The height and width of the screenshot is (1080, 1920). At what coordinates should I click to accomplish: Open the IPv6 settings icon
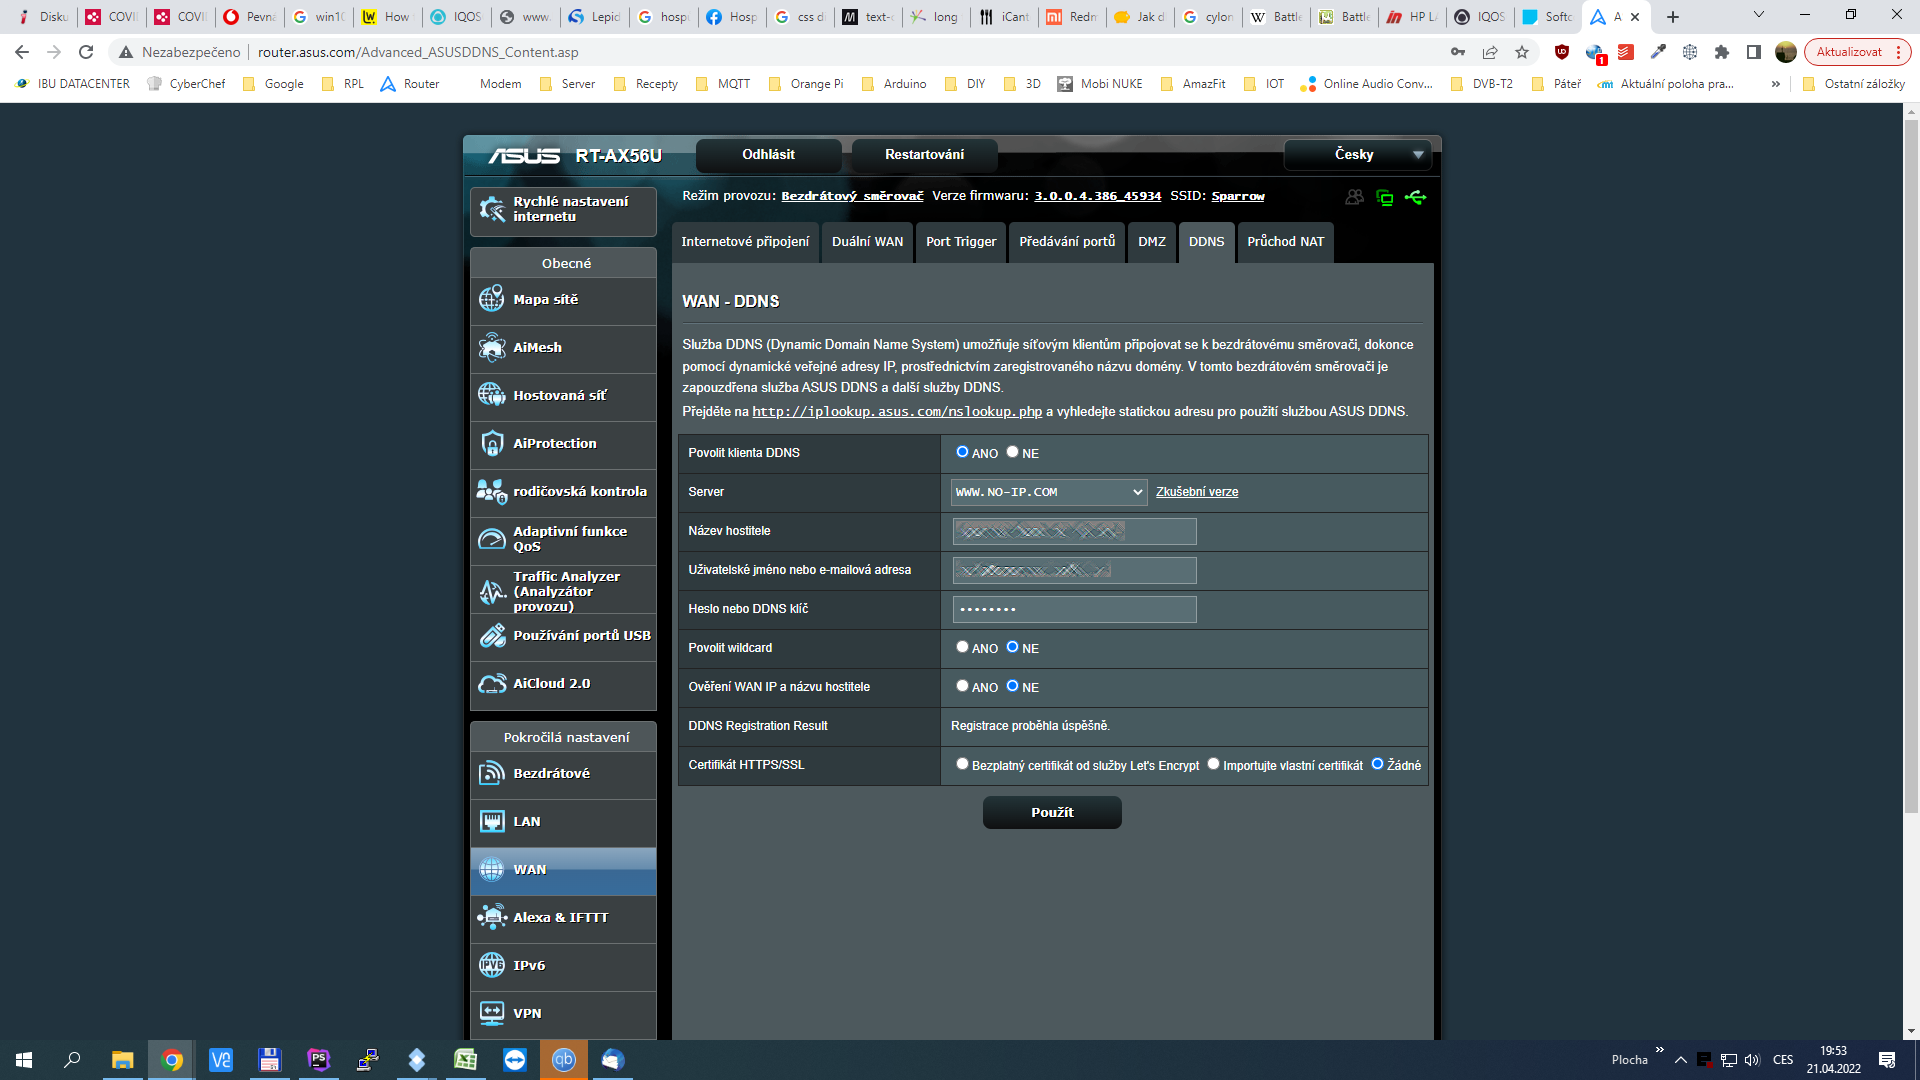coord(491,965)
